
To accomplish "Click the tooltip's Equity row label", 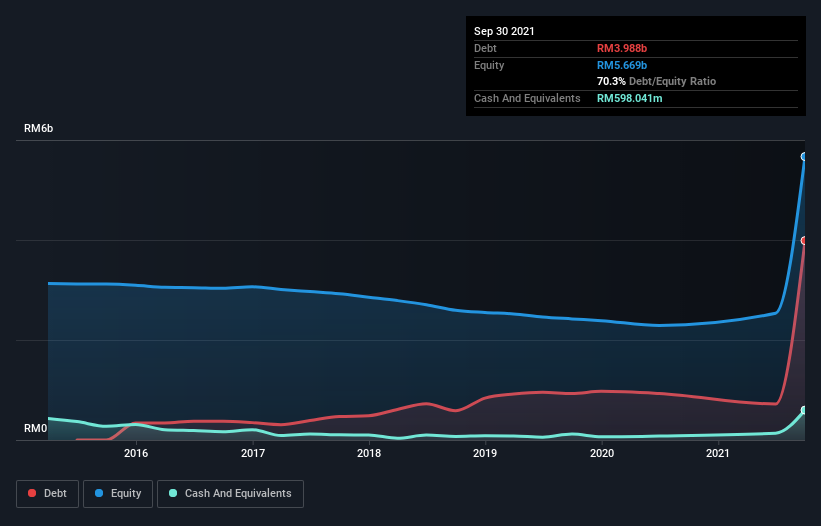I will [489, 65].
